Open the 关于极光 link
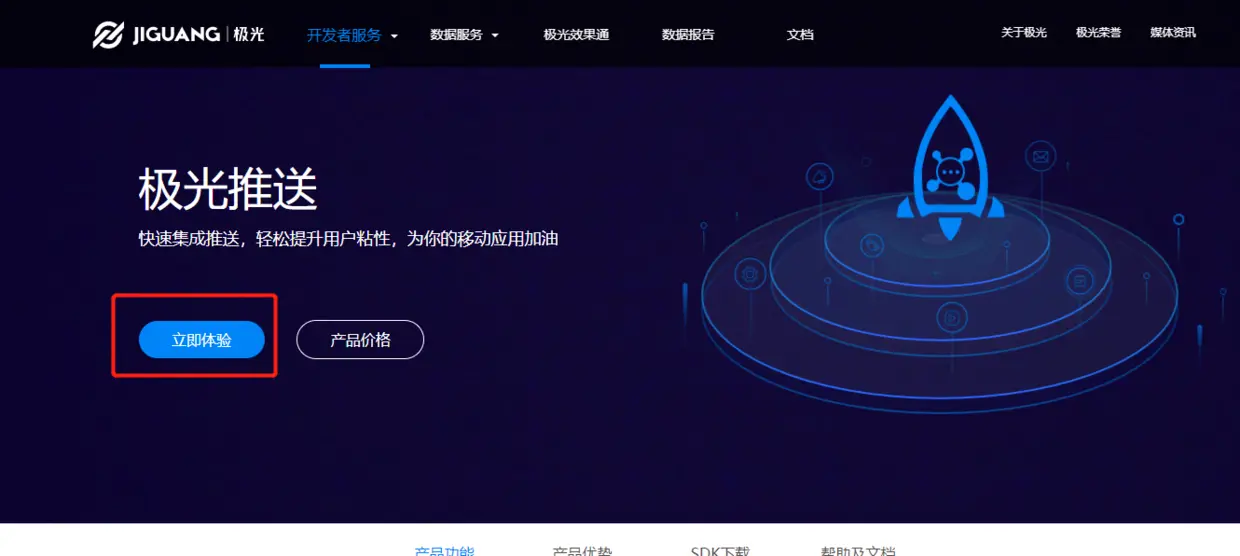 pyautogui.click(x=1024, y=32)
